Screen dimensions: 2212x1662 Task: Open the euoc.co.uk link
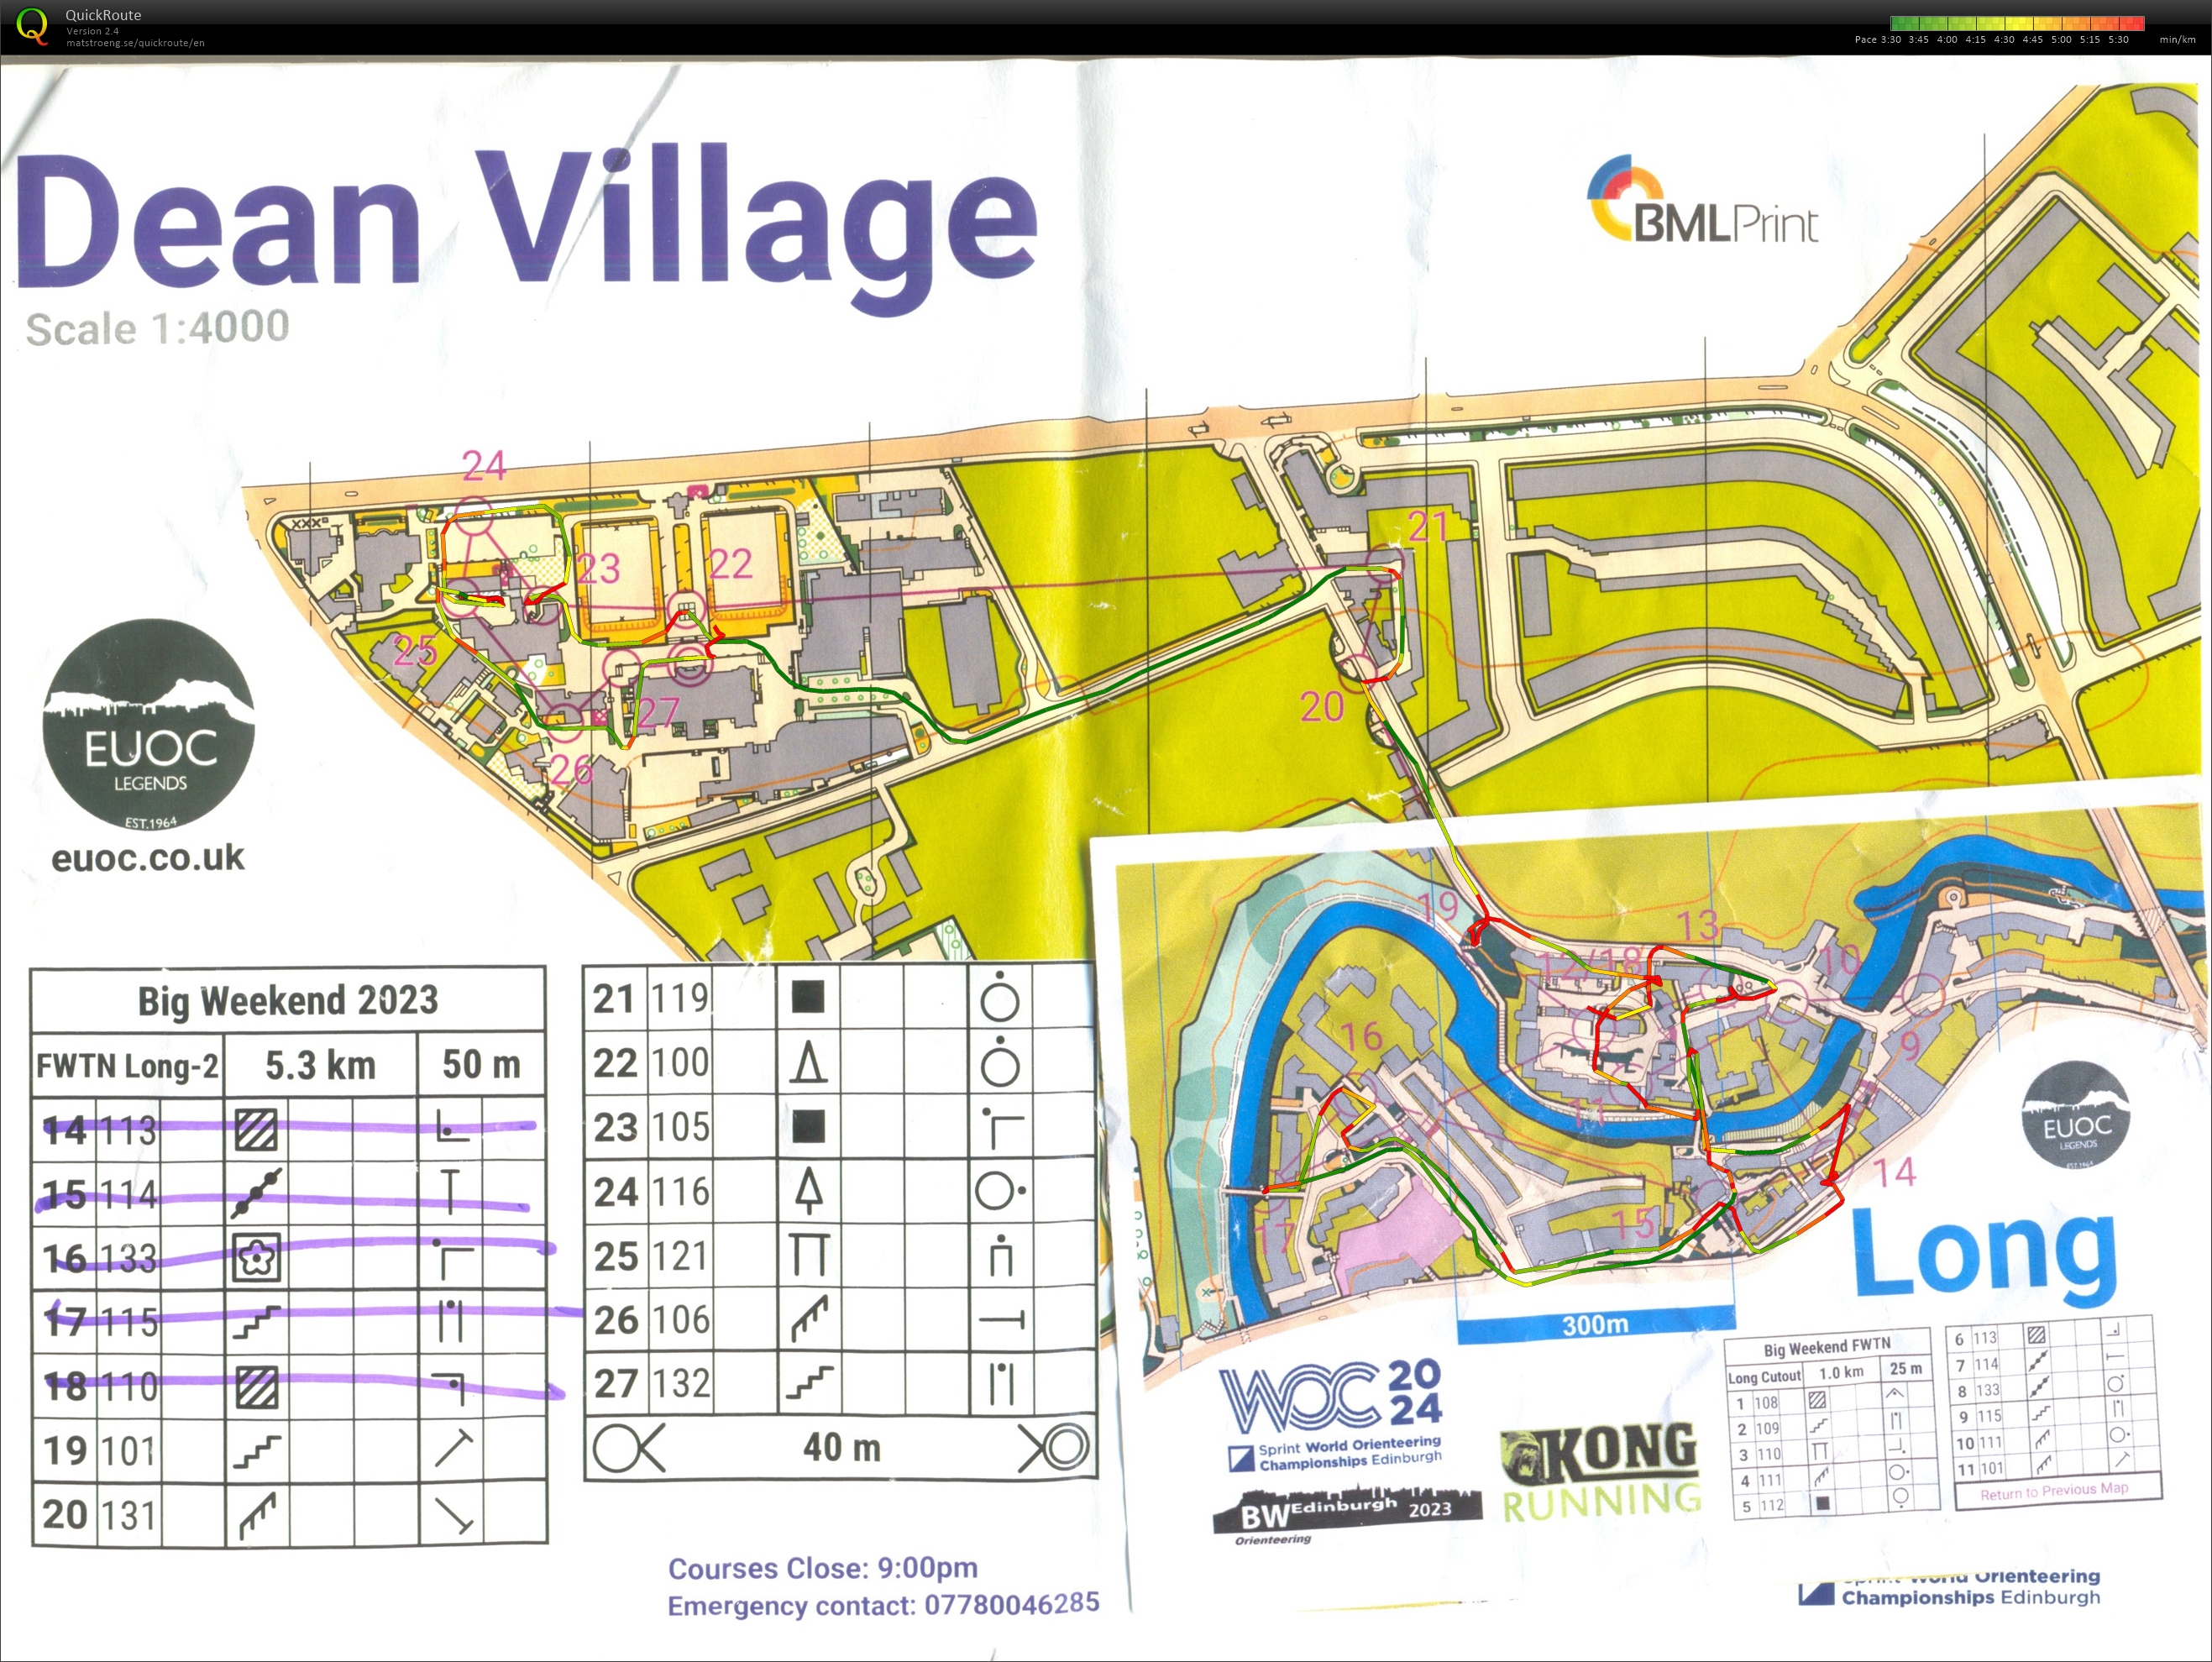(x=148, y=858)
